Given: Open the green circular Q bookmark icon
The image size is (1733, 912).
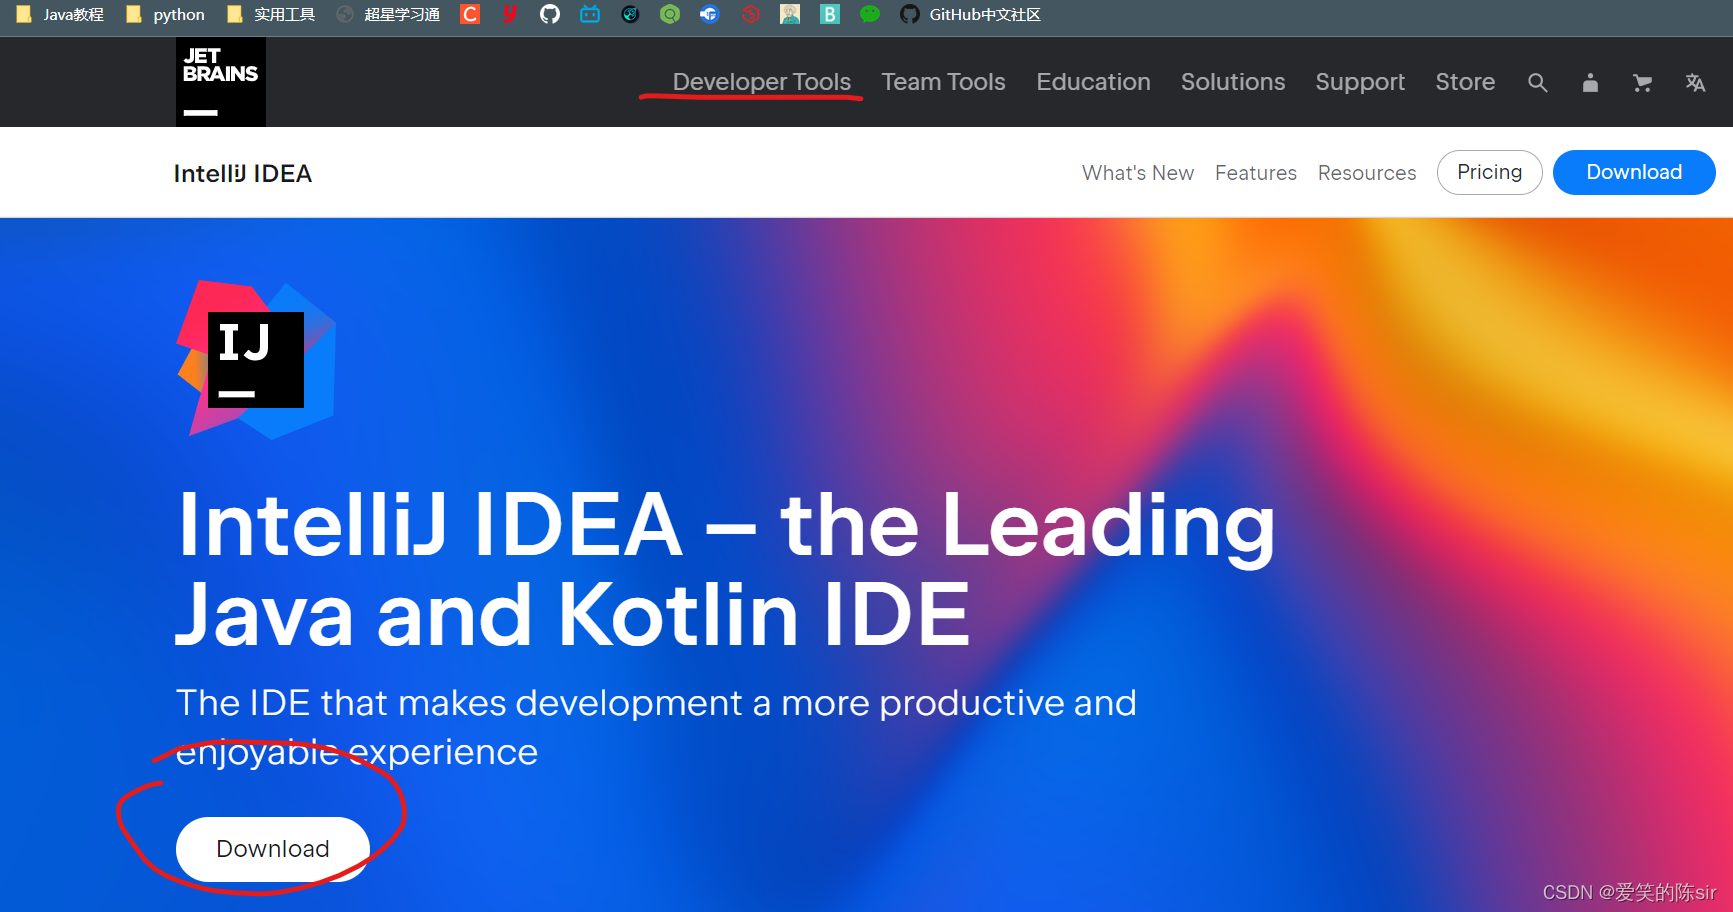Looking at the screenshot, I should click(670, 14).
